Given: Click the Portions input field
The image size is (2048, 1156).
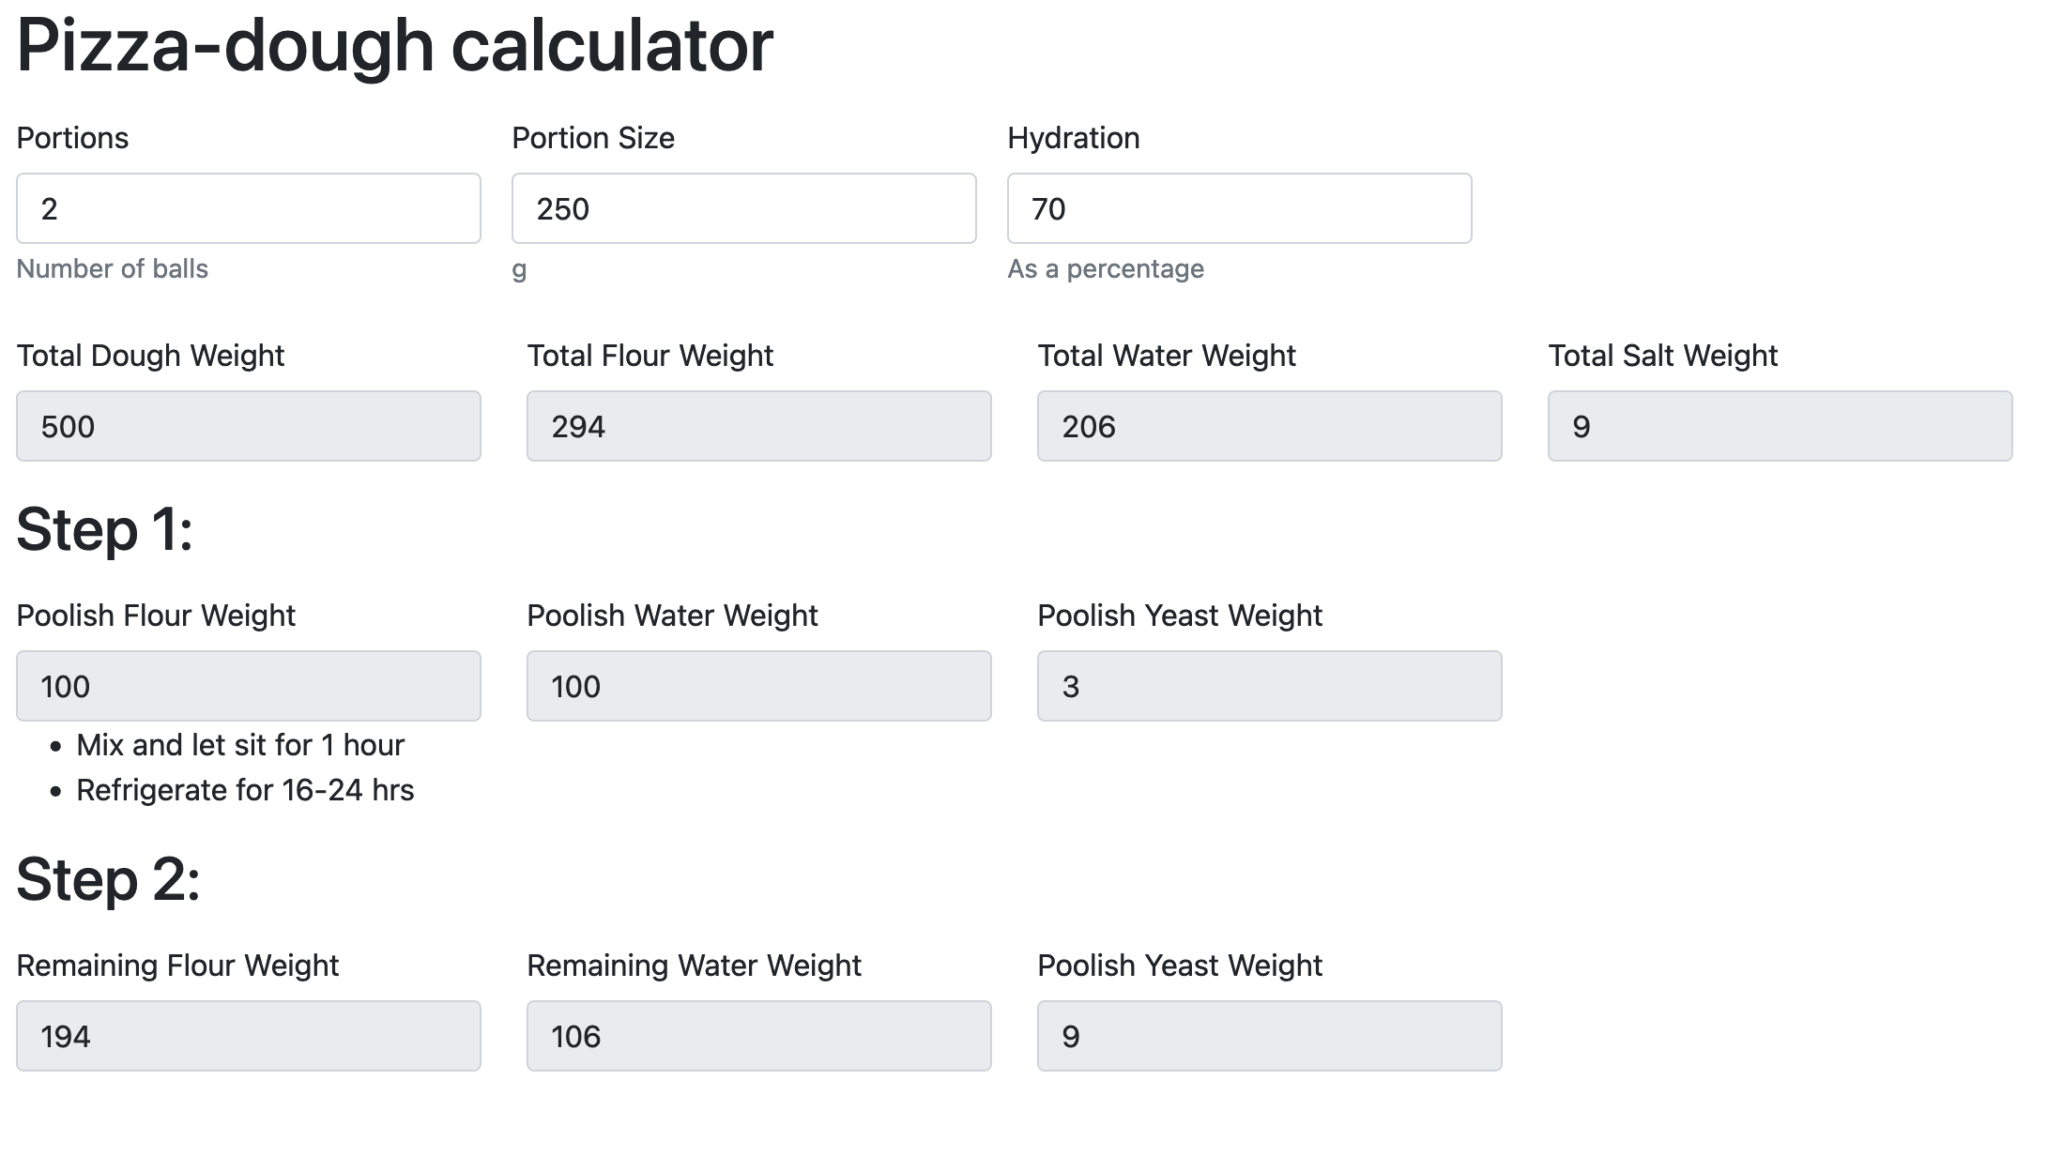Looking at the screenshot, I should coord(248,208).
